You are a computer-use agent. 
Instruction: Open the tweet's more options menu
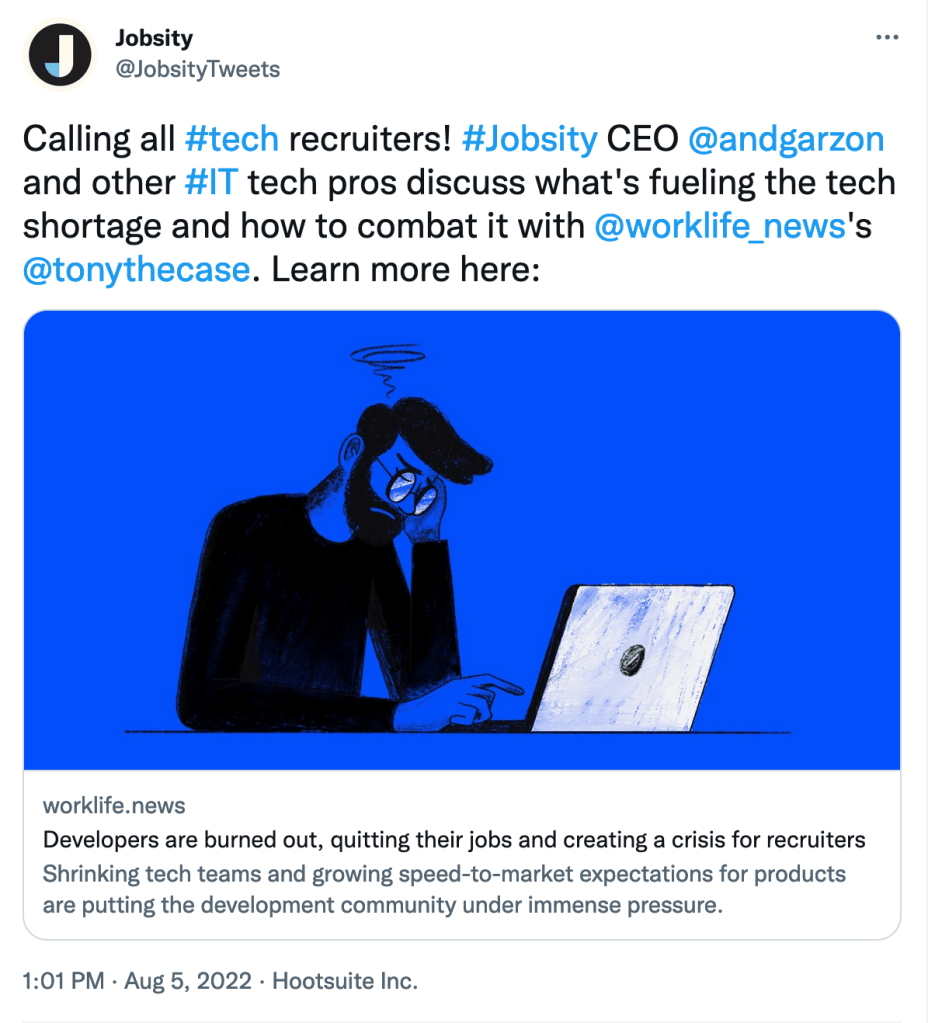tap(887, 38)
